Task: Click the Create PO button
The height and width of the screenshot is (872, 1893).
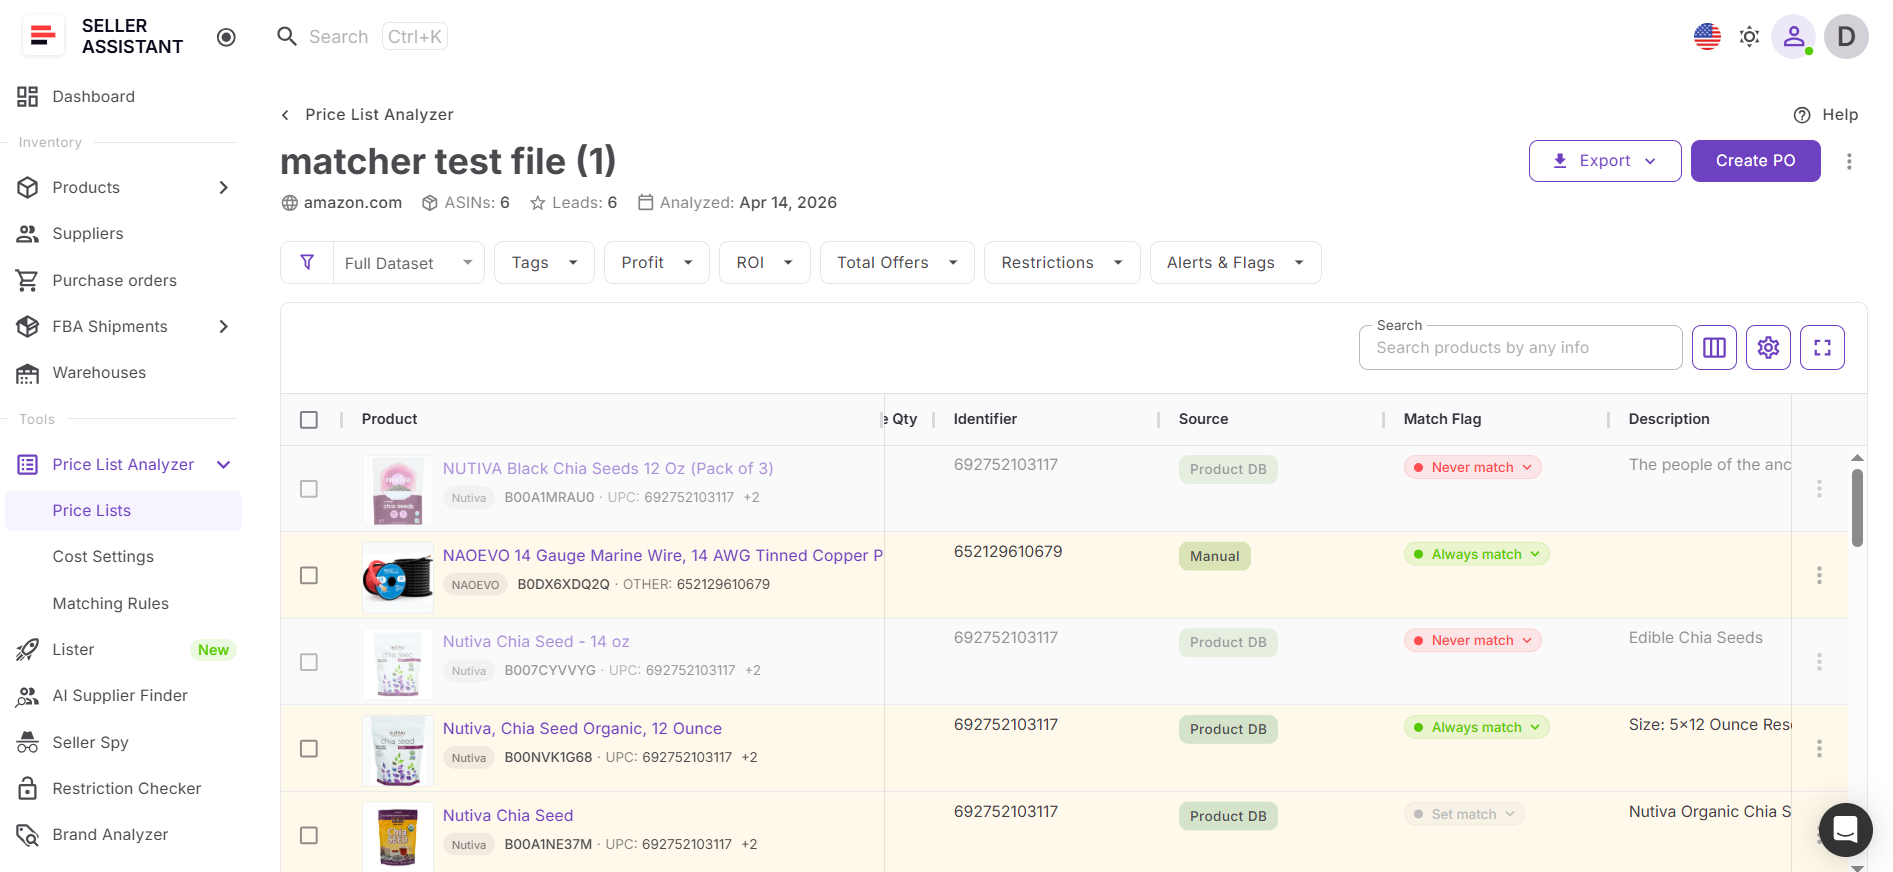Action: click(1755, 161)
